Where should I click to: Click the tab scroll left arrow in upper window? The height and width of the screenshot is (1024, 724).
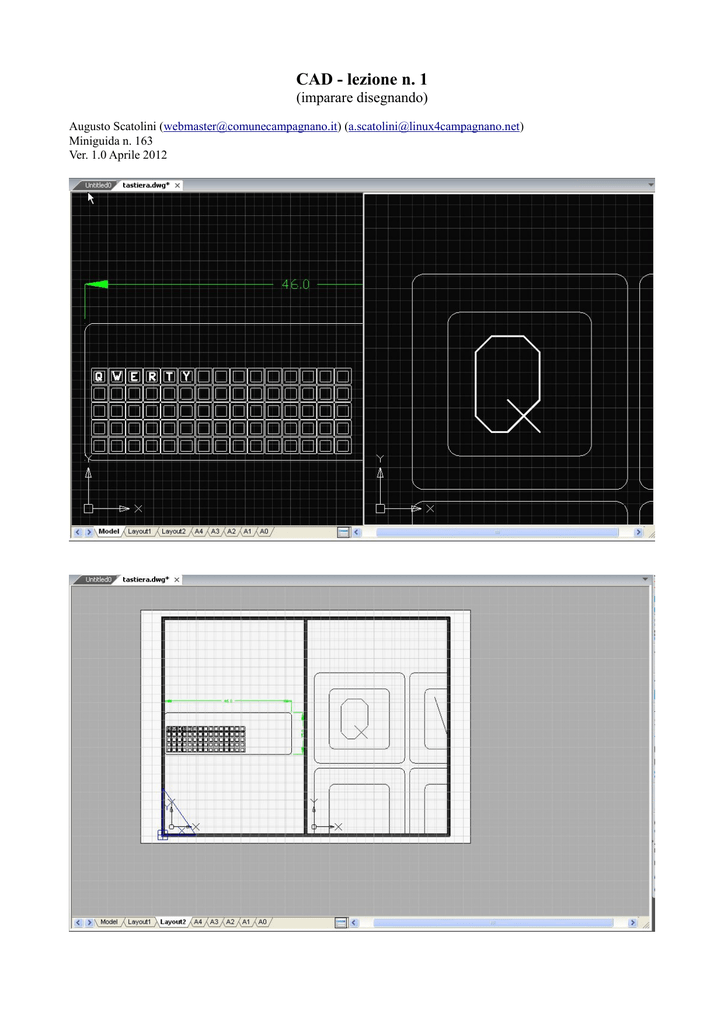(x=76, y=532)
